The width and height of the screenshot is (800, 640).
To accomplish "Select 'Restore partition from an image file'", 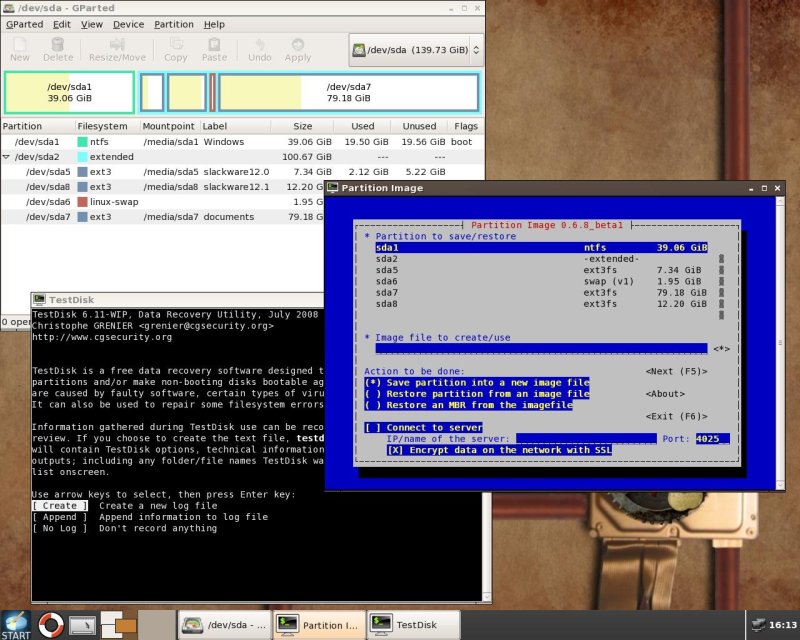I will pos(477,394).
